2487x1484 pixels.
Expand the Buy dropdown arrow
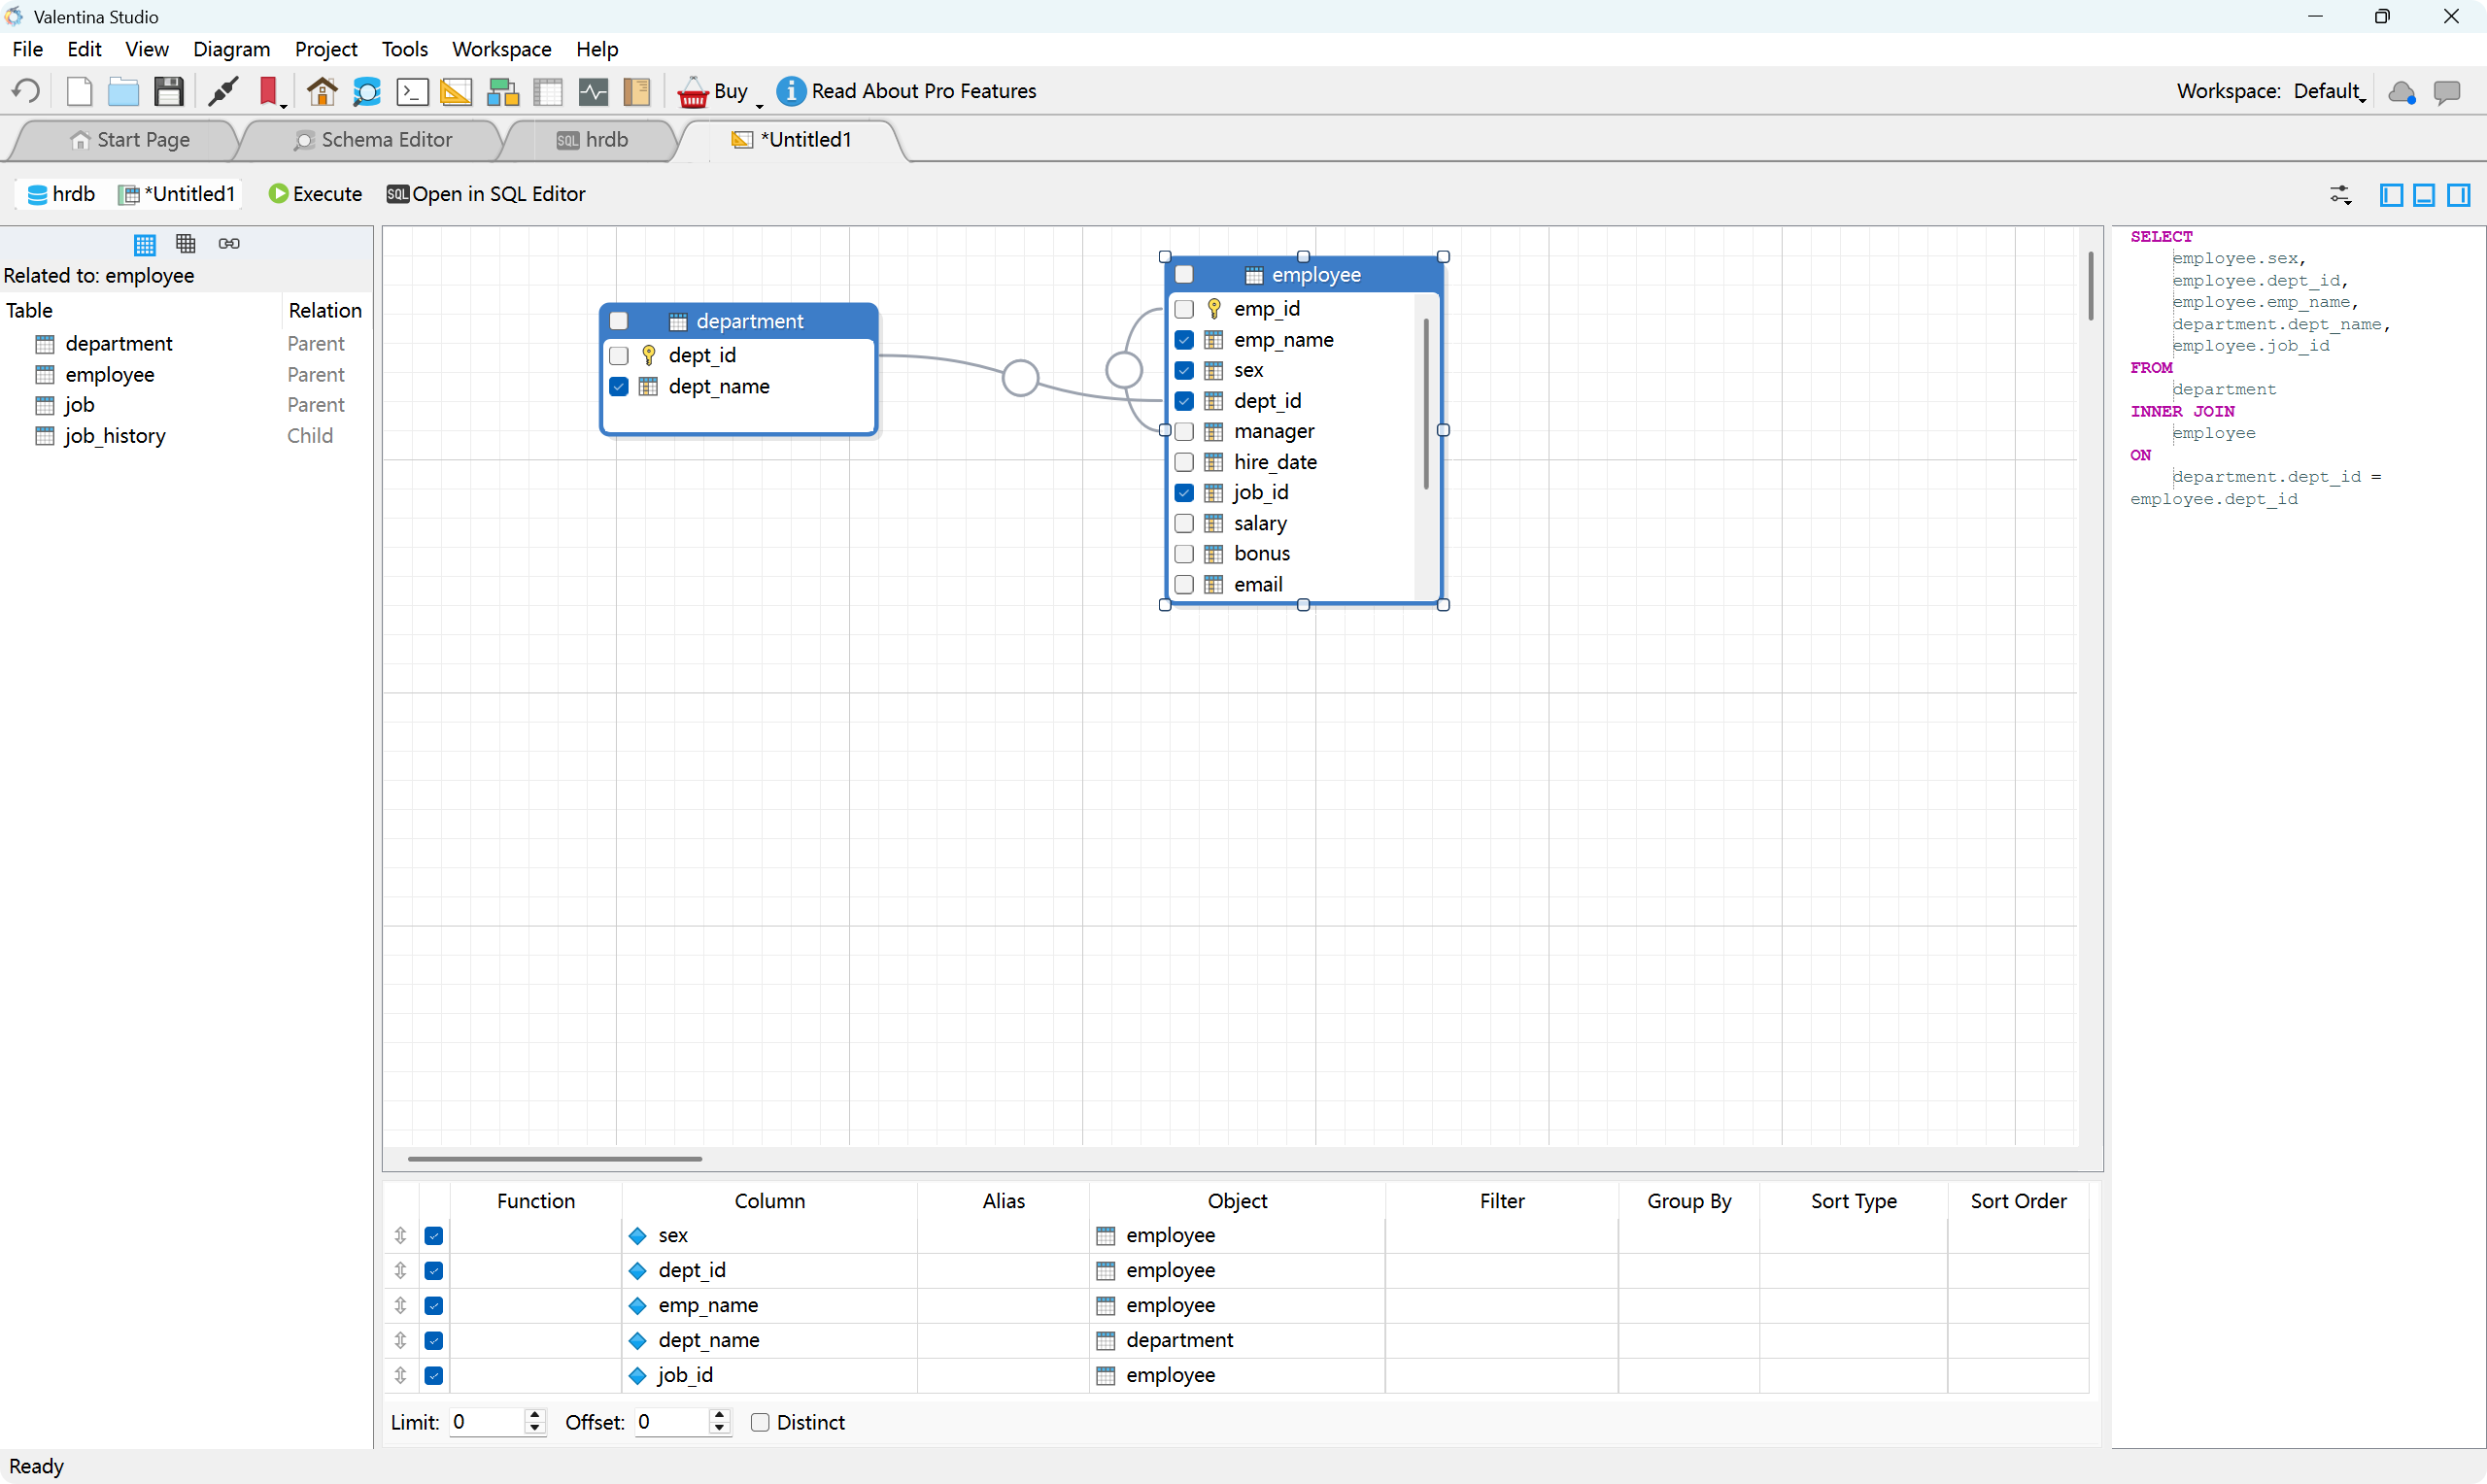point(759,104)
